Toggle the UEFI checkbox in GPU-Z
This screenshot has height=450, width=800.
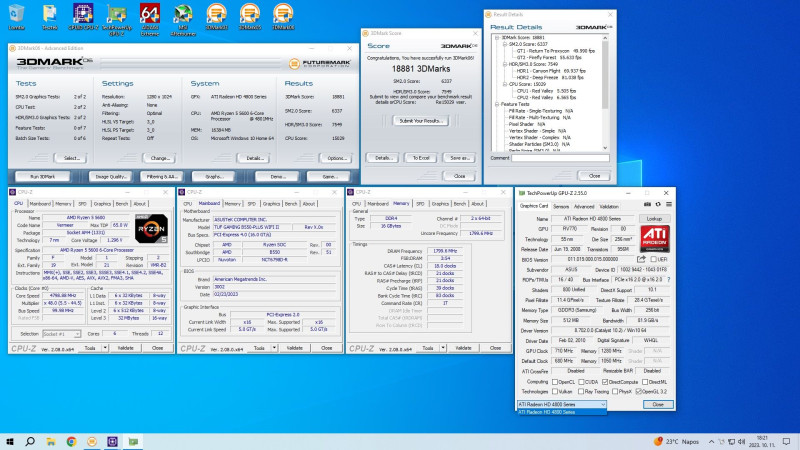[654, 259]
